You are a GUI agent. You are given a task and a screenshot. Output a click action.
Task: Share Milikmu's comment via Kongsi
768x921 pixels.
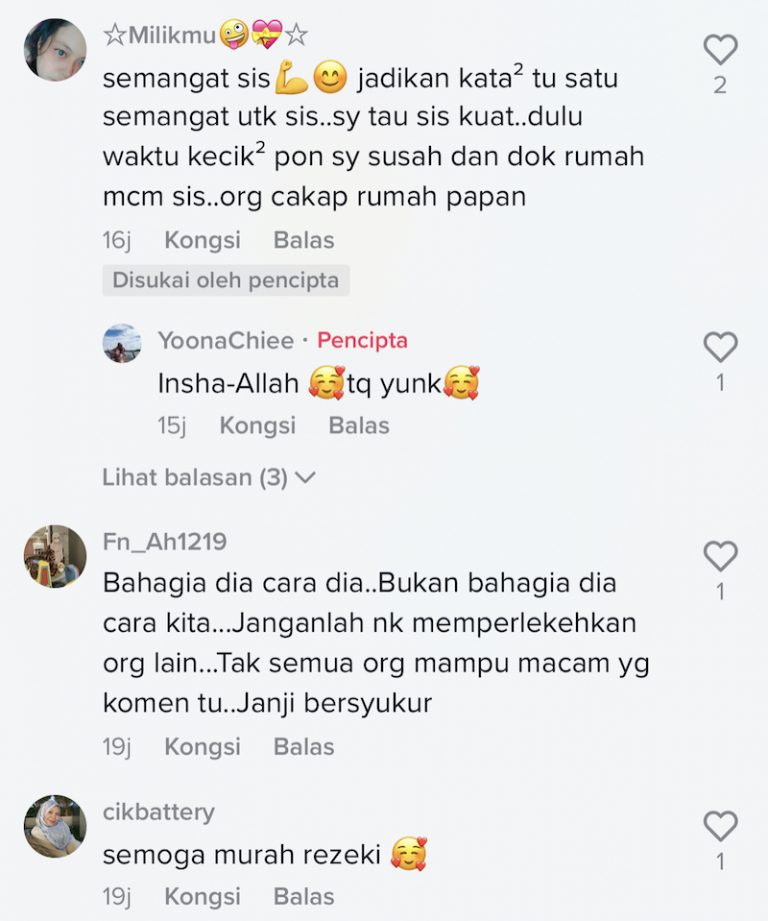(203, 240)
